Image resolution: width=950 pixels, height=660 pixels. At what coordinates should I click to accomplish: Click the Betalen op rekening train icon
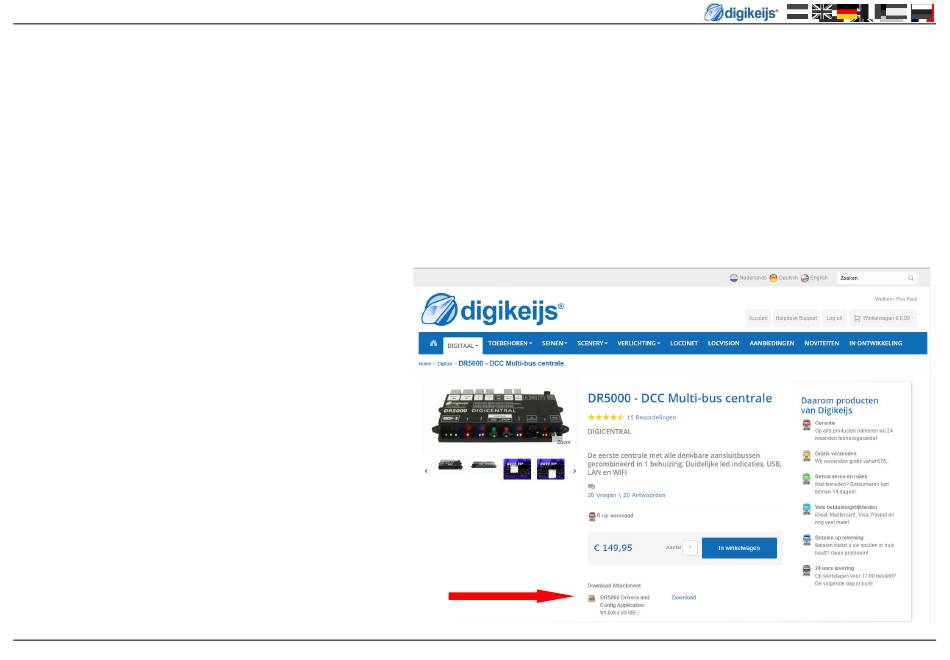pyautogui.click(x=806, y=540)
